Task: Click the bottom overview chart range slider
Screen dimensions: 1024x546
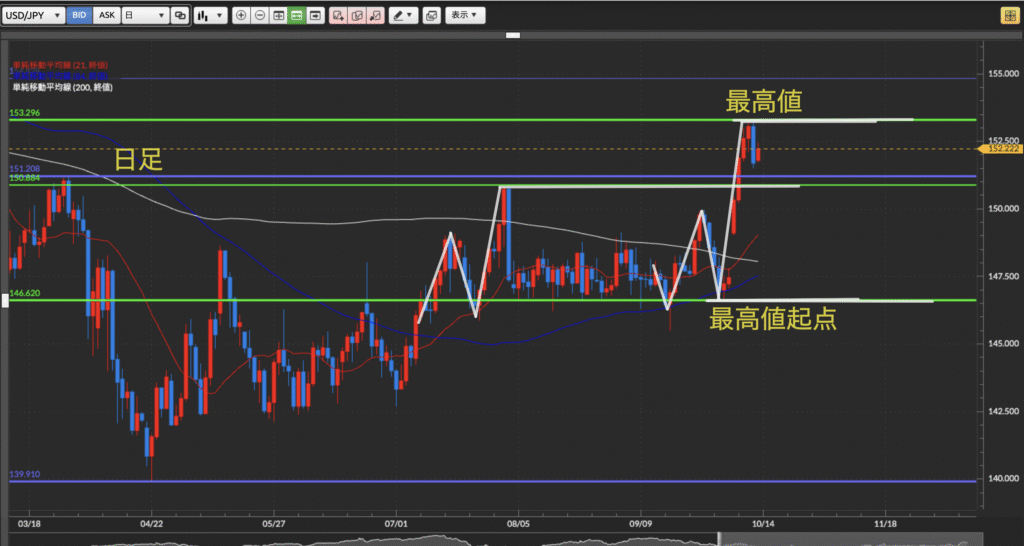Action: pos(500,540)
